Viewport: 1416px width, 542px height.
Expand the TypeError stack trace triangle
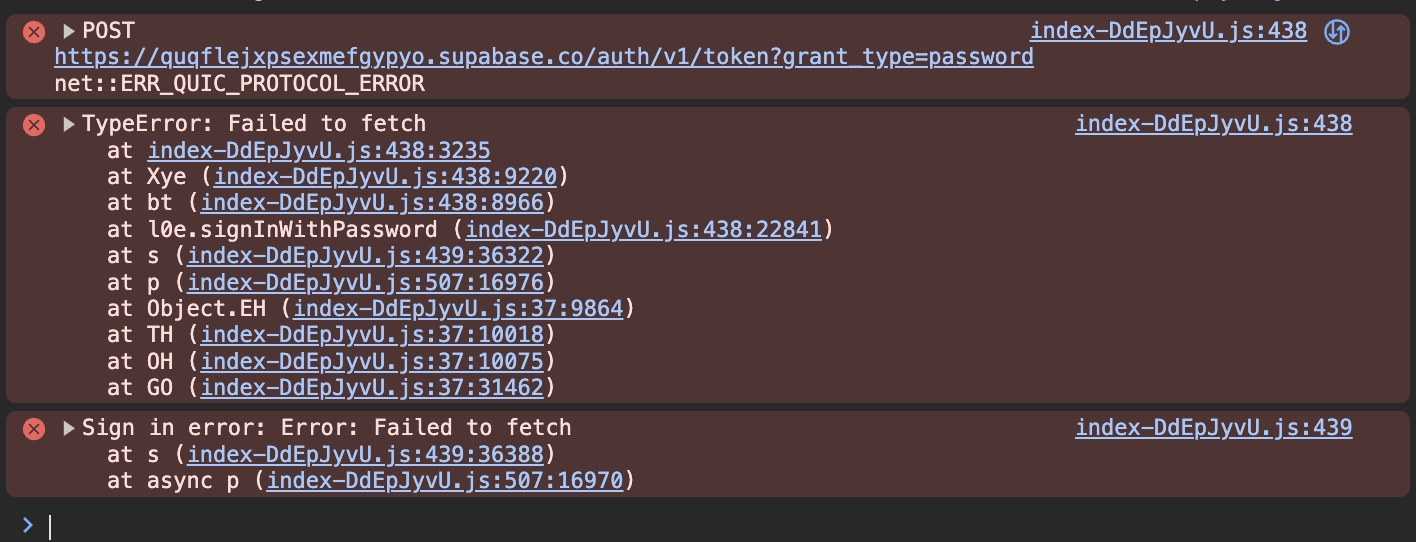pos(69,125)
